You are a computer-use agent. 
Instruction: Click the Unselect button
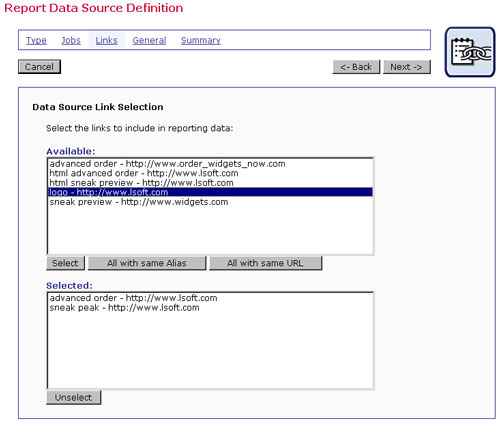point(73,397)
